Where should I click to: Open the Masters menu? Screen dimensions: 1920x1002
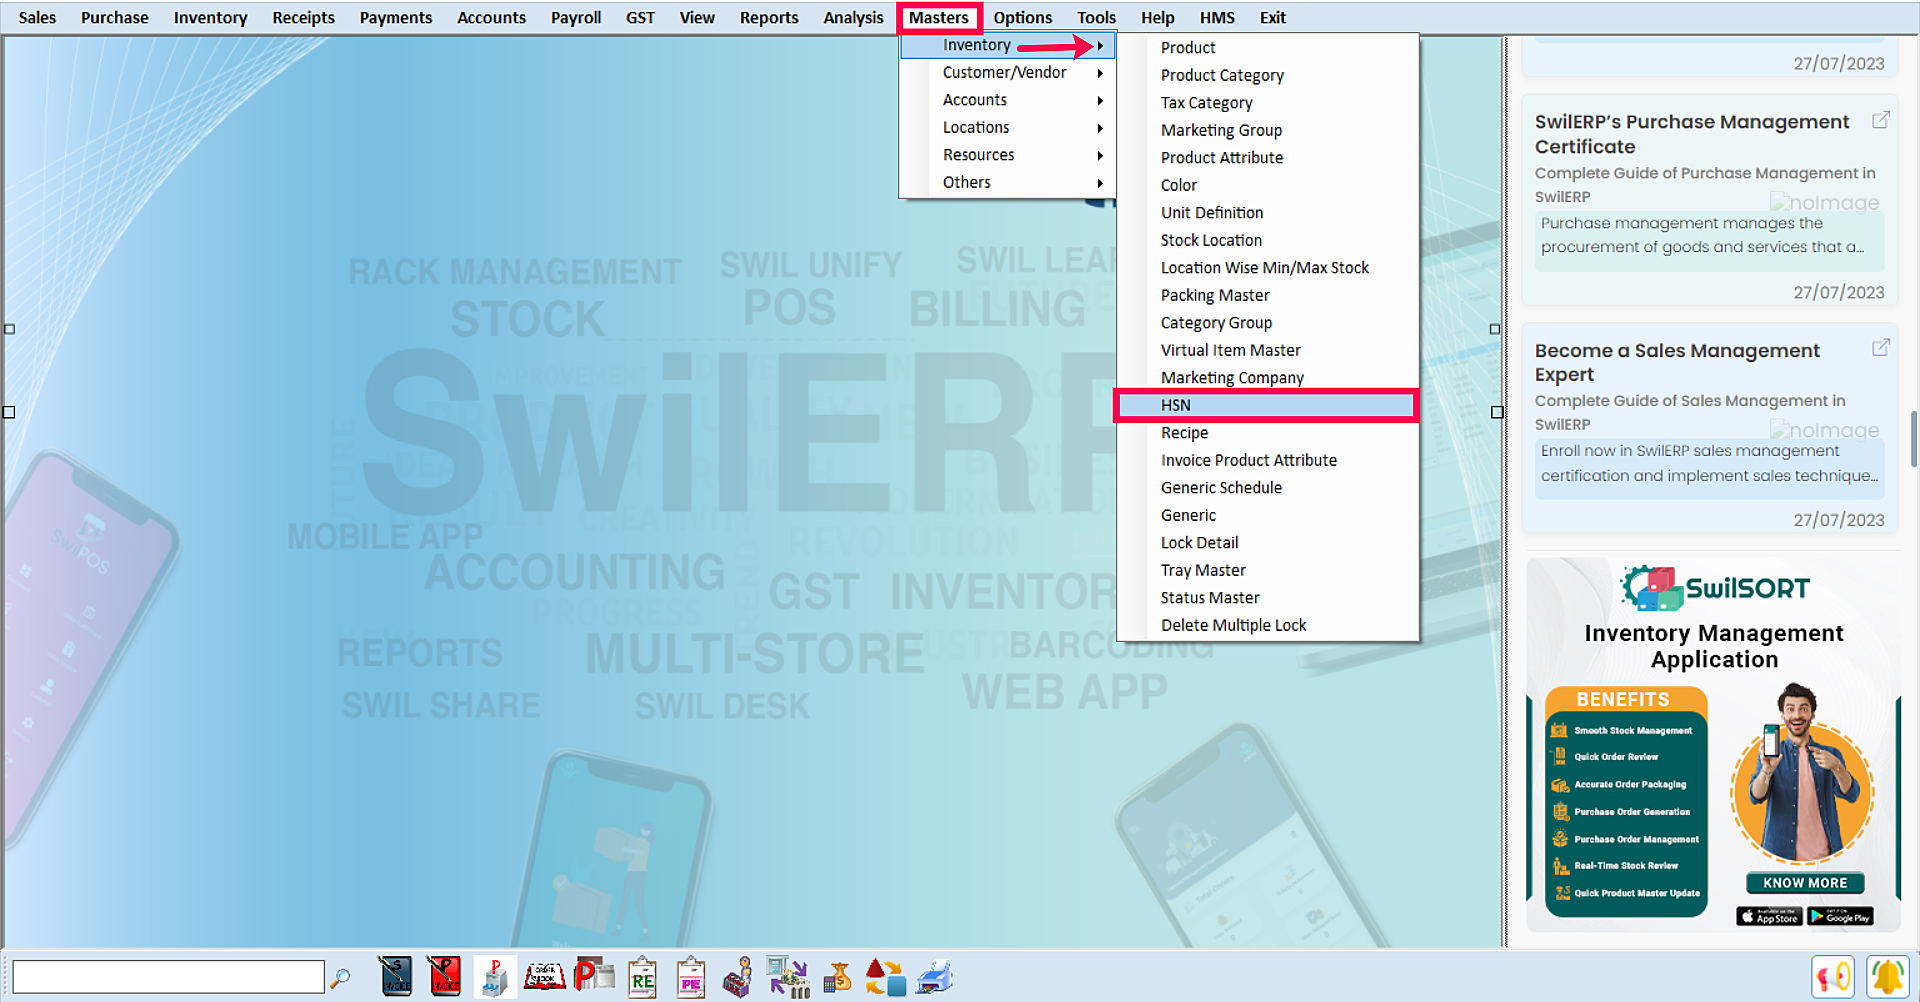(x=939, y=18)
